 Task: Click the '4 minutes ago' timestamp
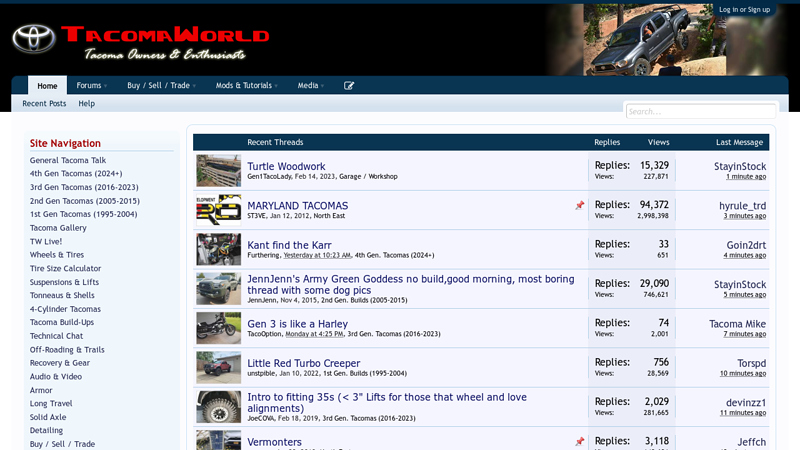click(744, 255)
